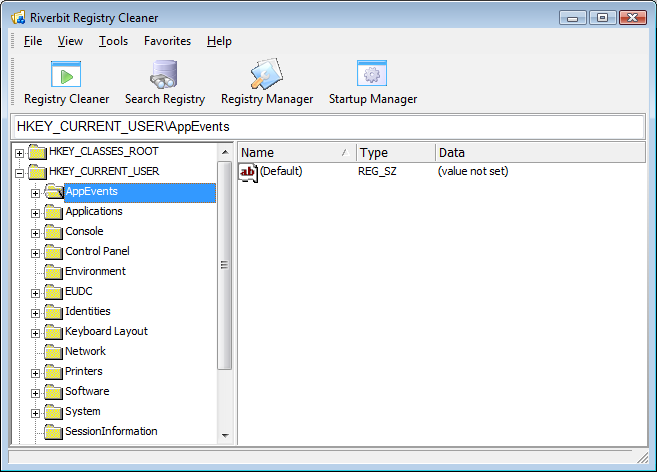Image resolution: width=657 pixels, height=472 pixels.
Task: Open the File menu
Action: click(33, 41)
